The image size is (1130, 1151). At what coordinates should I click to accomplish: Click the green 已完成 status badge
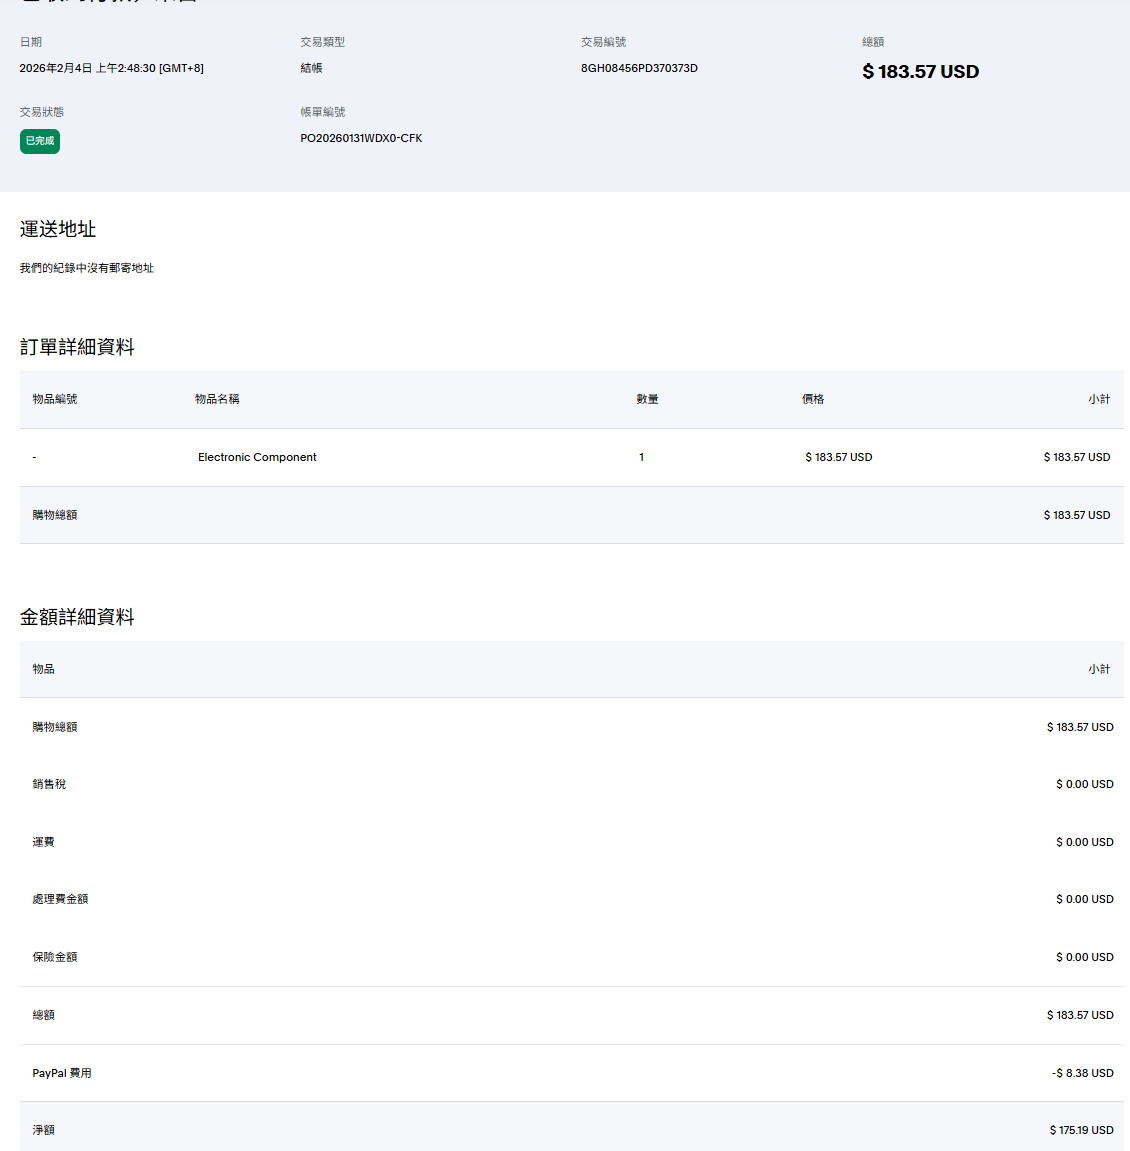click(40, 141)
